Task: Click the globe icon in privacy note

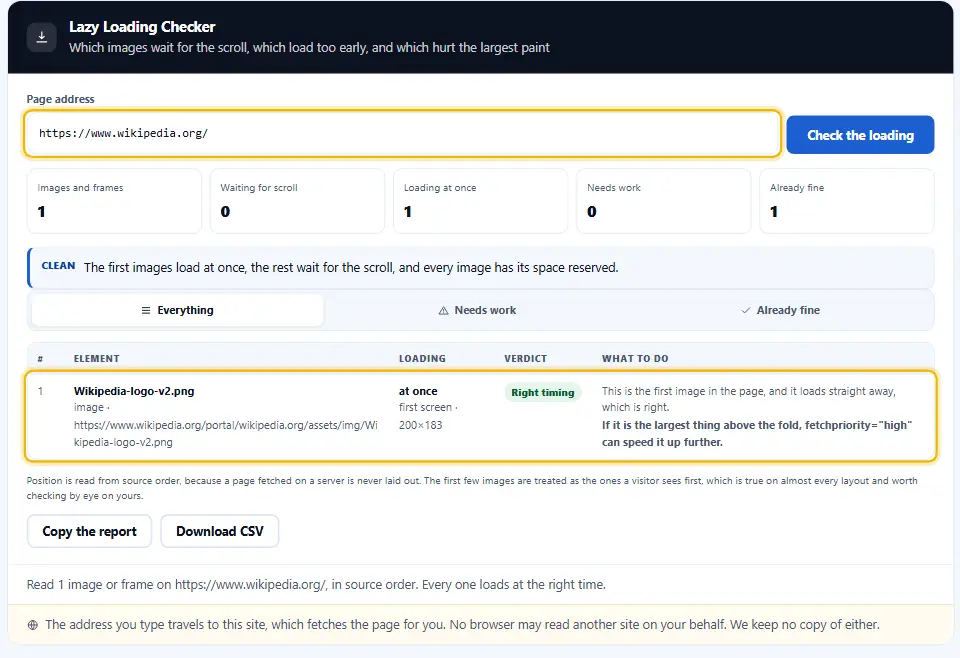Action: coord(33,625)
